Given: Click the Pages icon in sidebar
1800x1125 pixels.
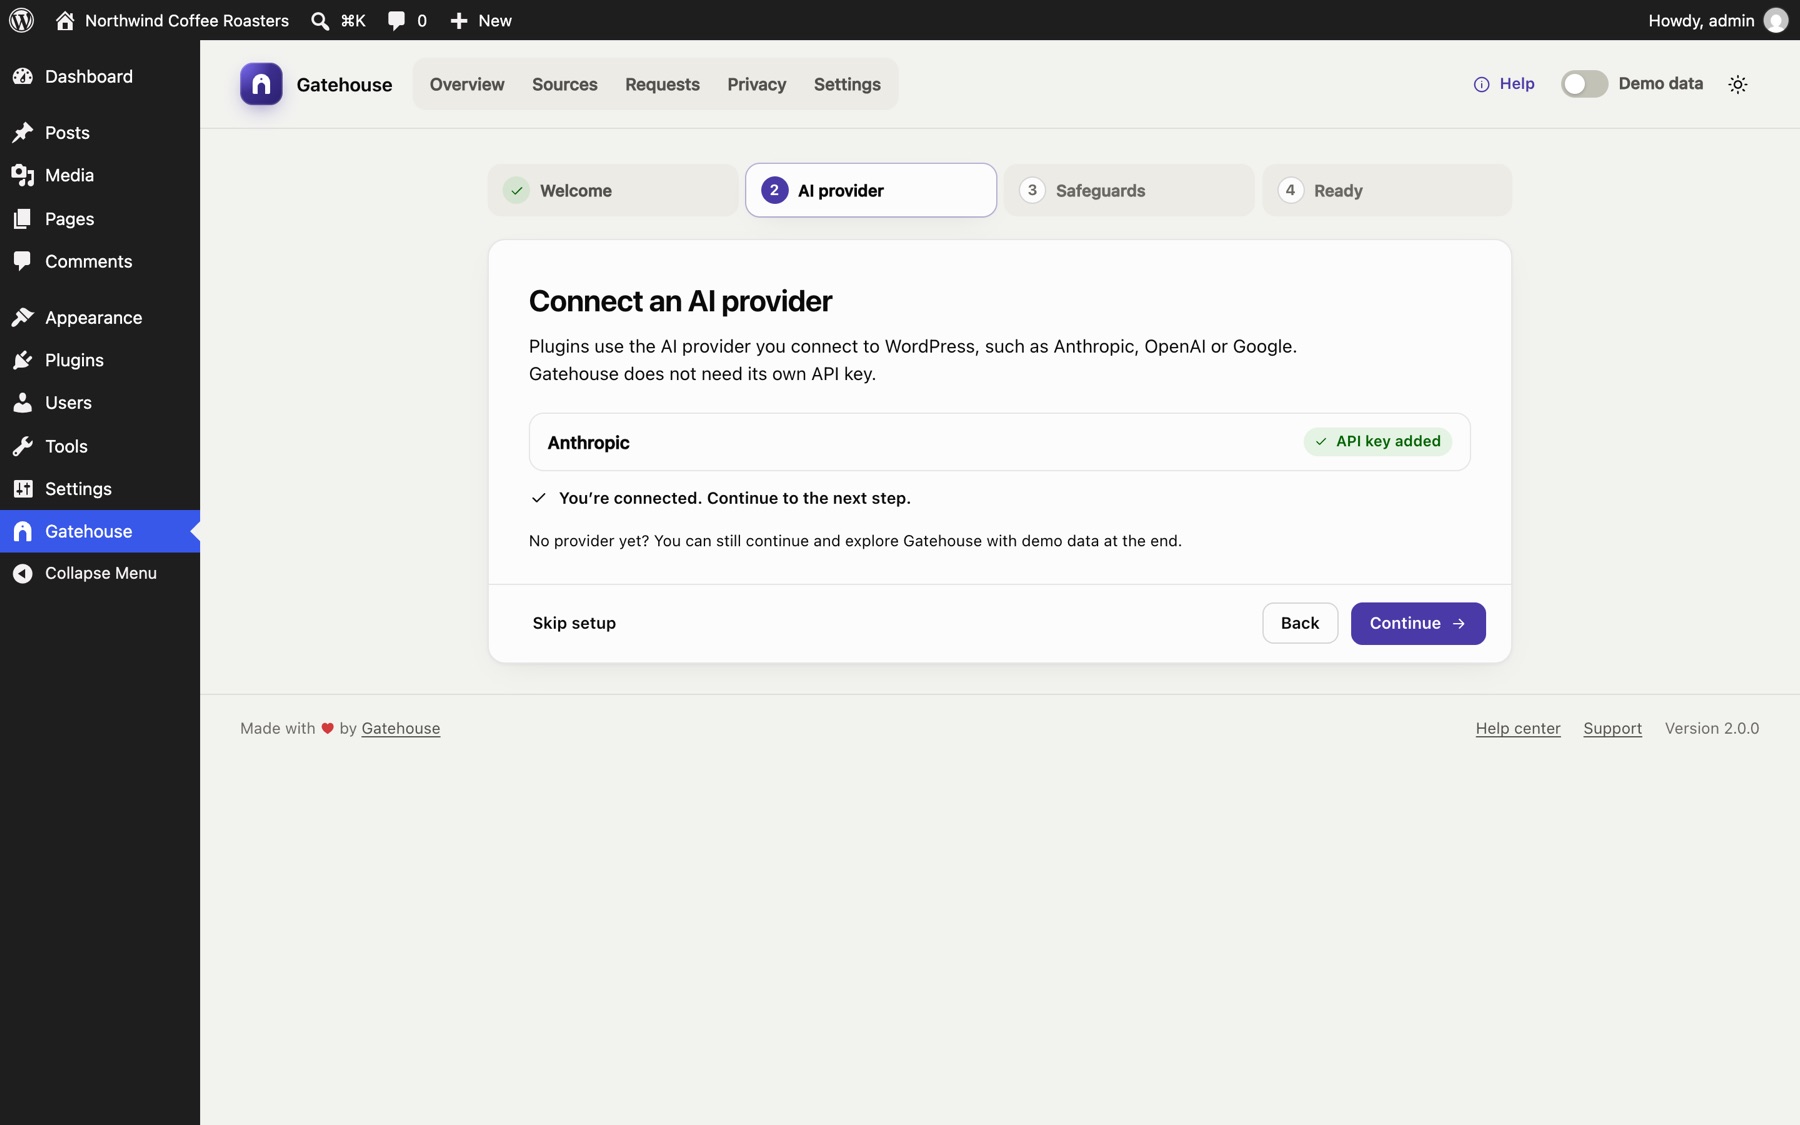Looking at the screenshot, I should point(23,218).
